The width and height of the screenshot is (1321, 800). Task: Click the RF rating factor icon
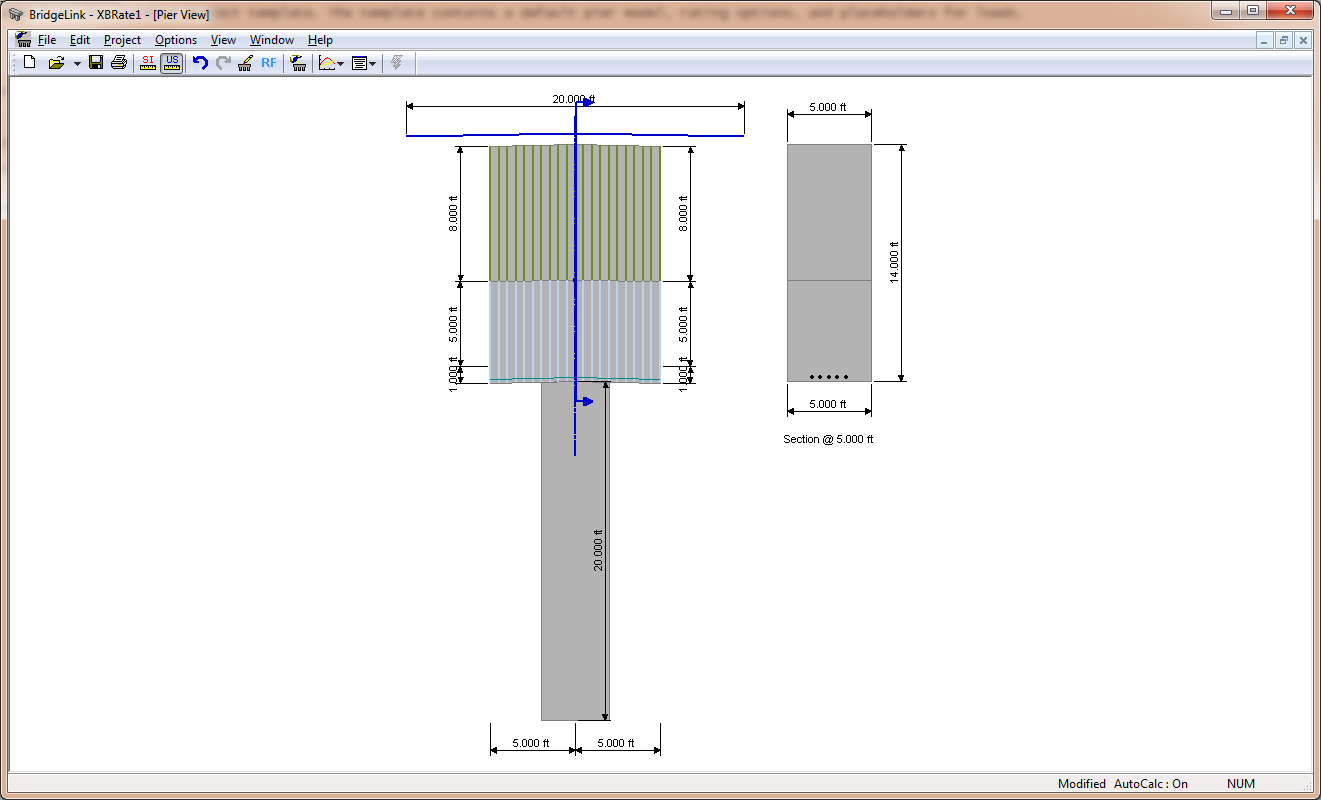click(x=269, y=63)
